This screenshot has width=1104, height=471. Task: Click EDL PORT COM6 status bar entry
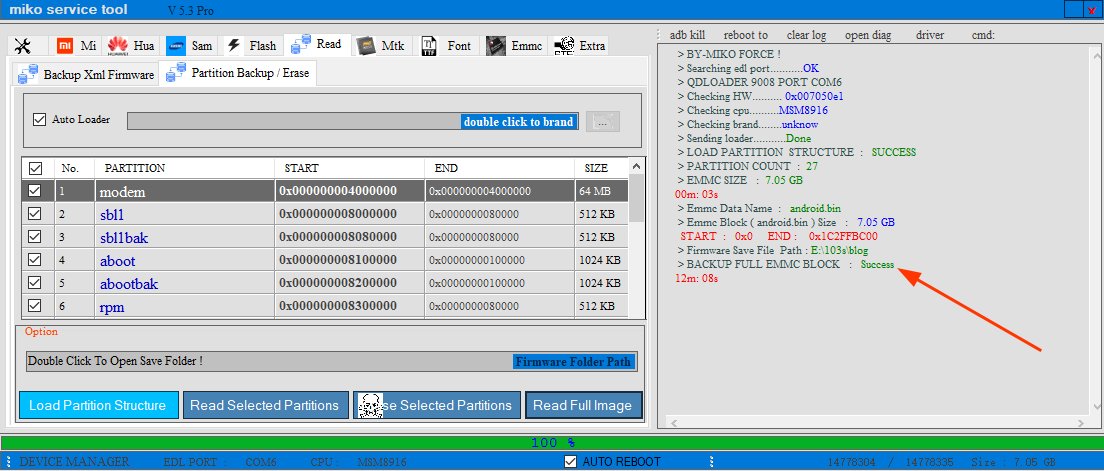click(x=220, y=462)
